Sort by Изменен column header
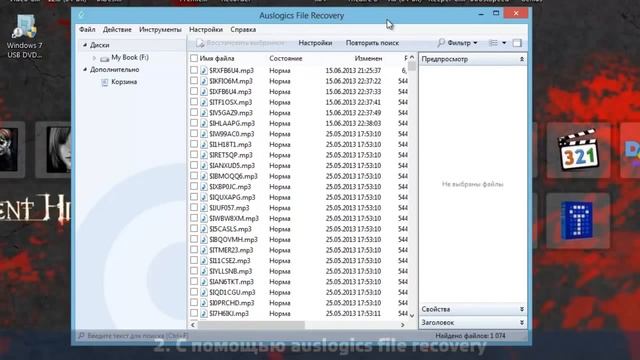Screen dimensions: 640x360 pos(369,58)
